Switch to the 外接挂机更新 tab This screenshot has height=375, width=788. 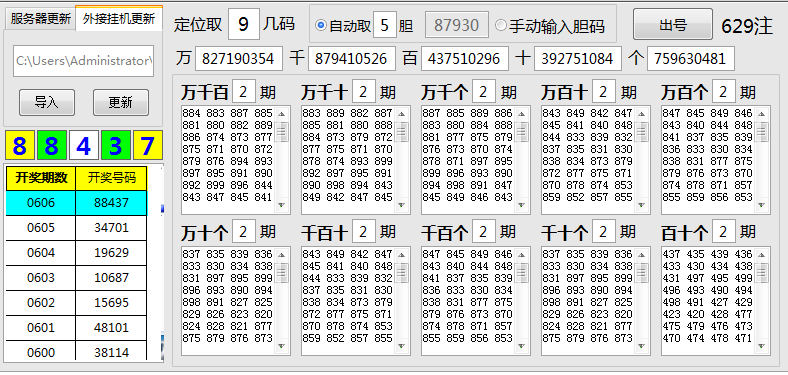point(119,19)
